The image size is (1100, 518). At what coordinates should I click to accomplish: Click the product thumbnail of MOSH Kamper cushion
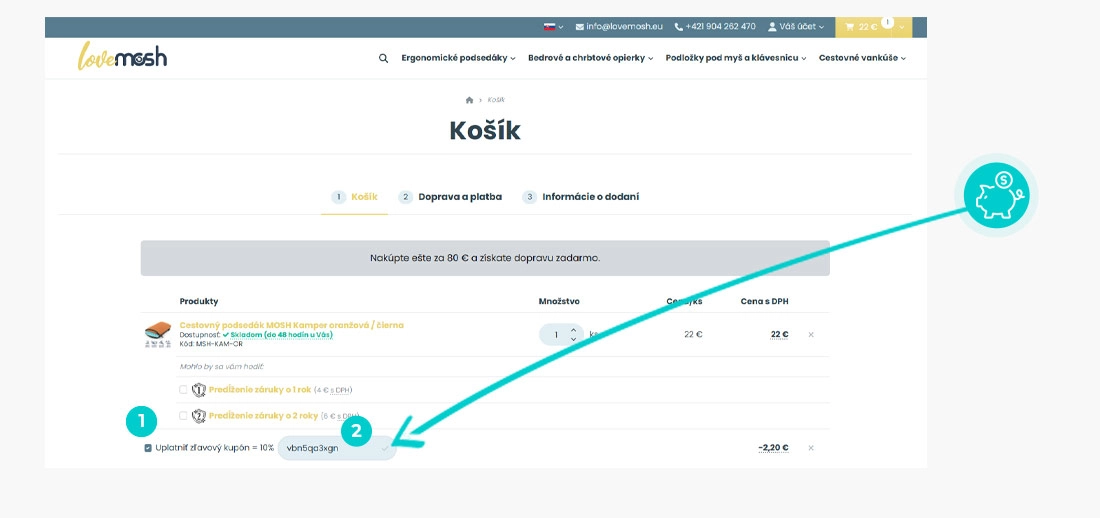click(x=158, y=335)
